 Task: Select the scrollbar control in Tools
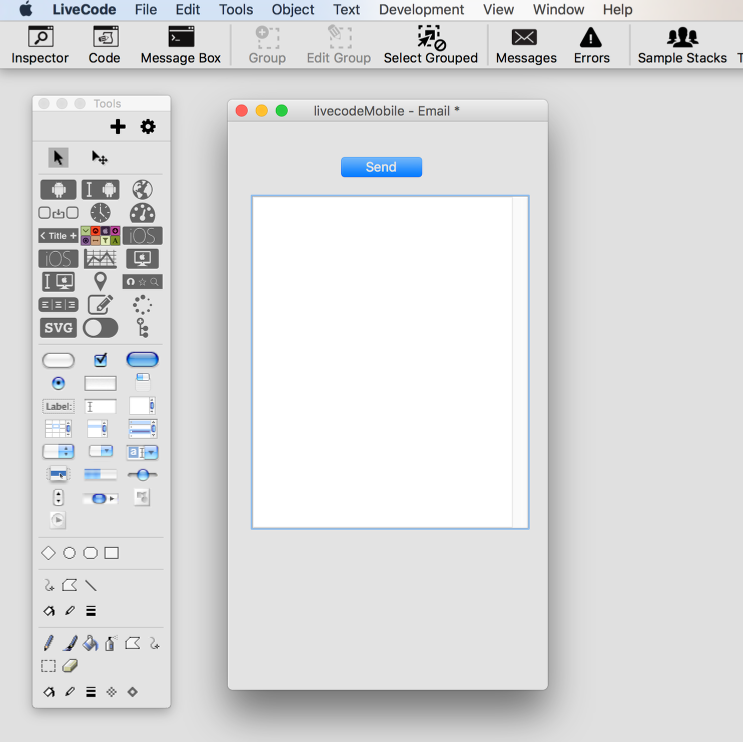(x=100, y=498)
